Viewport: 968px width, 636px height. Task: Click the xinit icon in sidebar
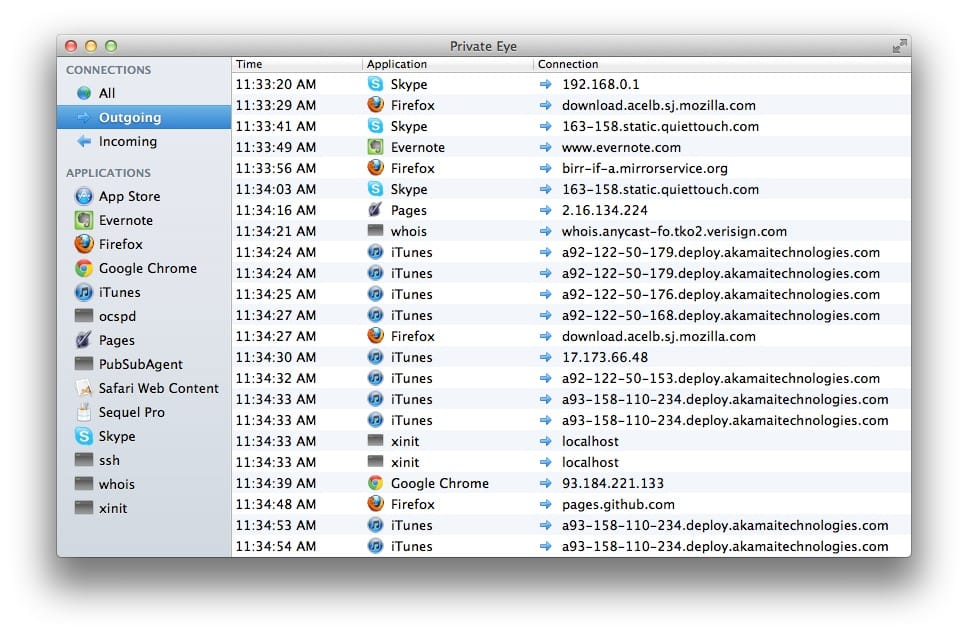(x=83, y=508)
